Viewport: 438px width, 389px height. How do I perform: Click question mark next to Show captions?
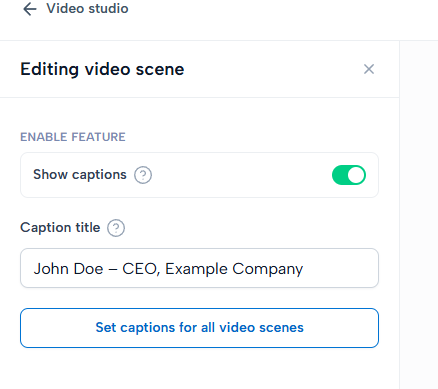143,175
